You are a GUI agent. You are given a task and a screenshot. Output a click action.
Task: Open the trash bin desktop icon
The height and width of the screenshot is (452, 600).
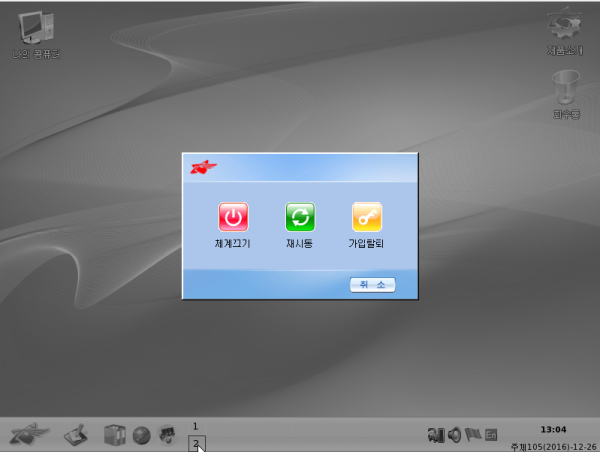pos(567,90)
